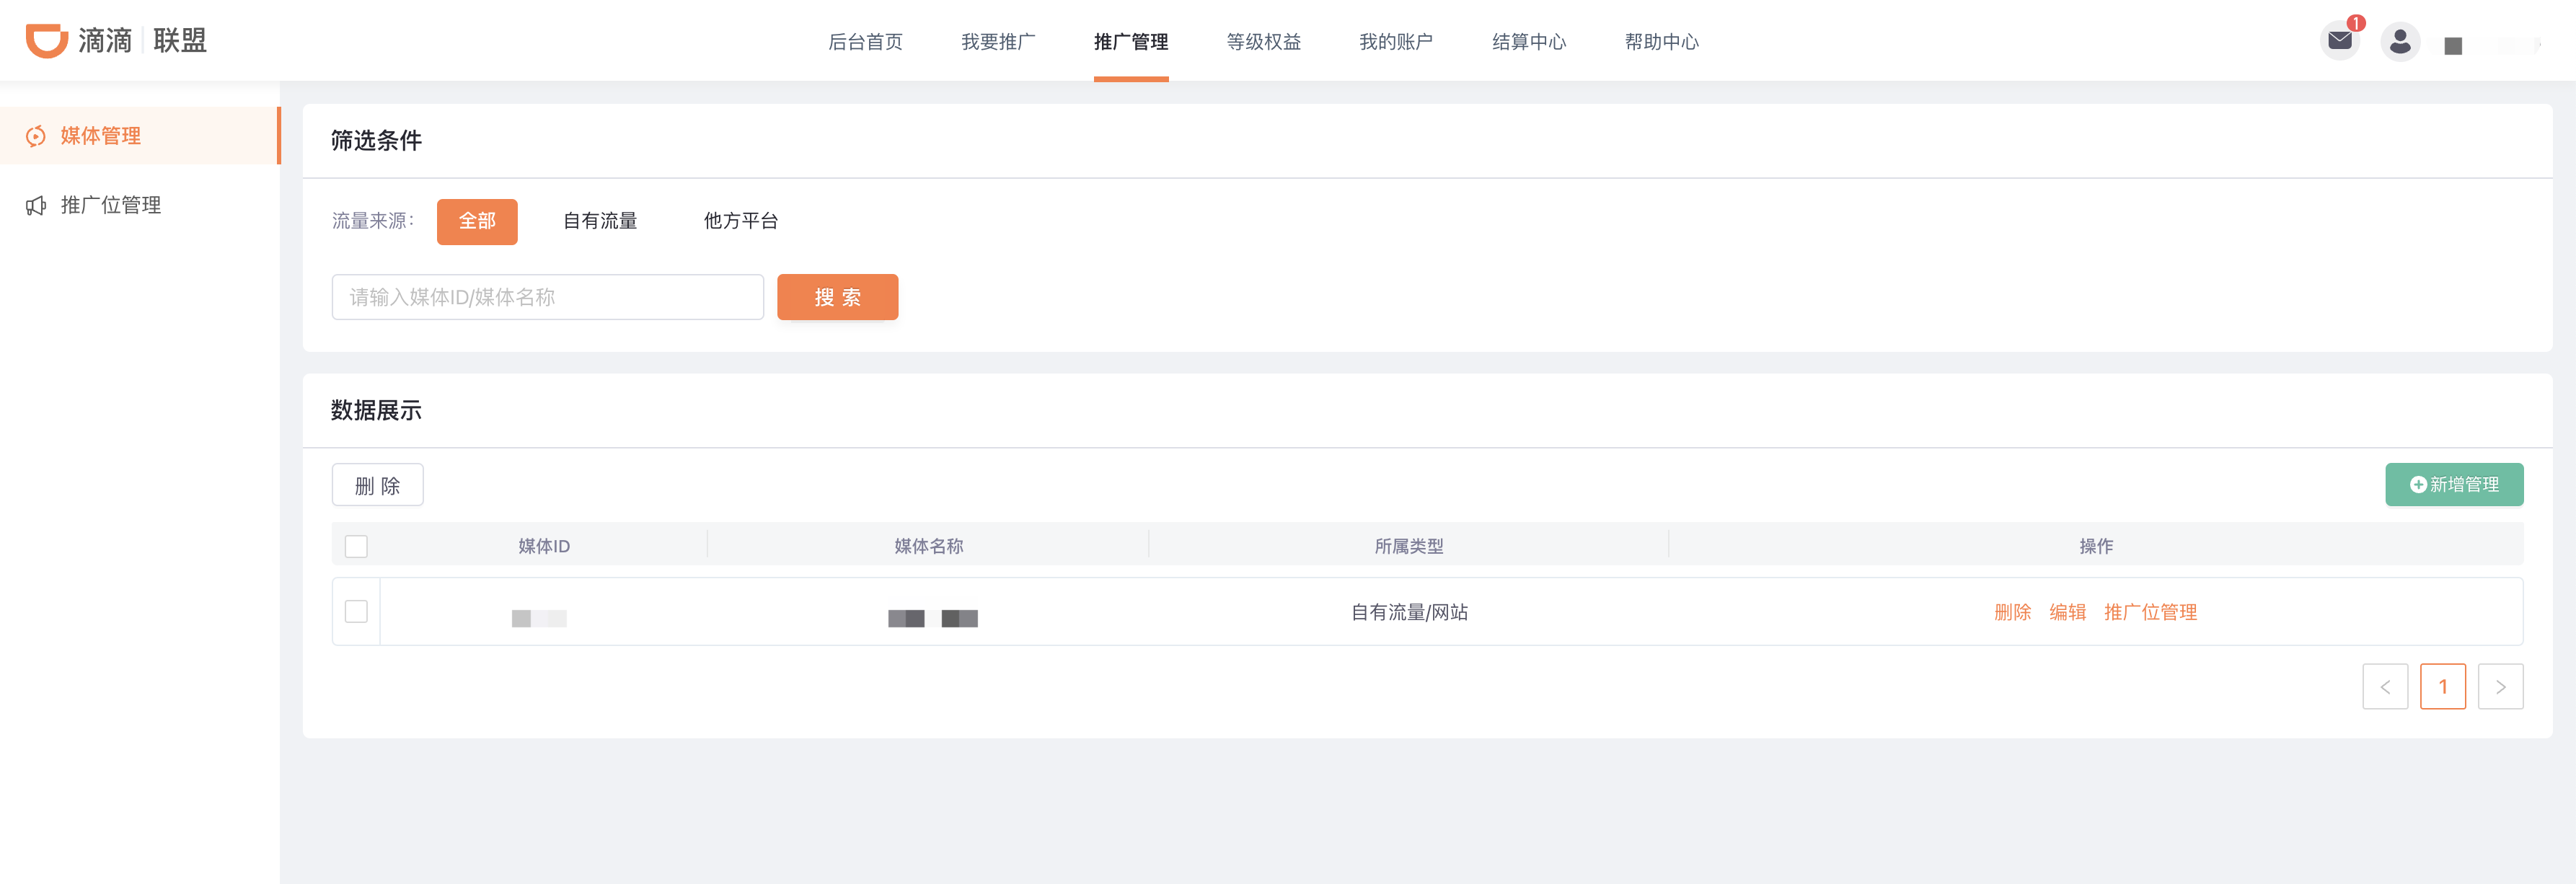Select the 自有流量 traffic source filter

[x=600, y=221]
